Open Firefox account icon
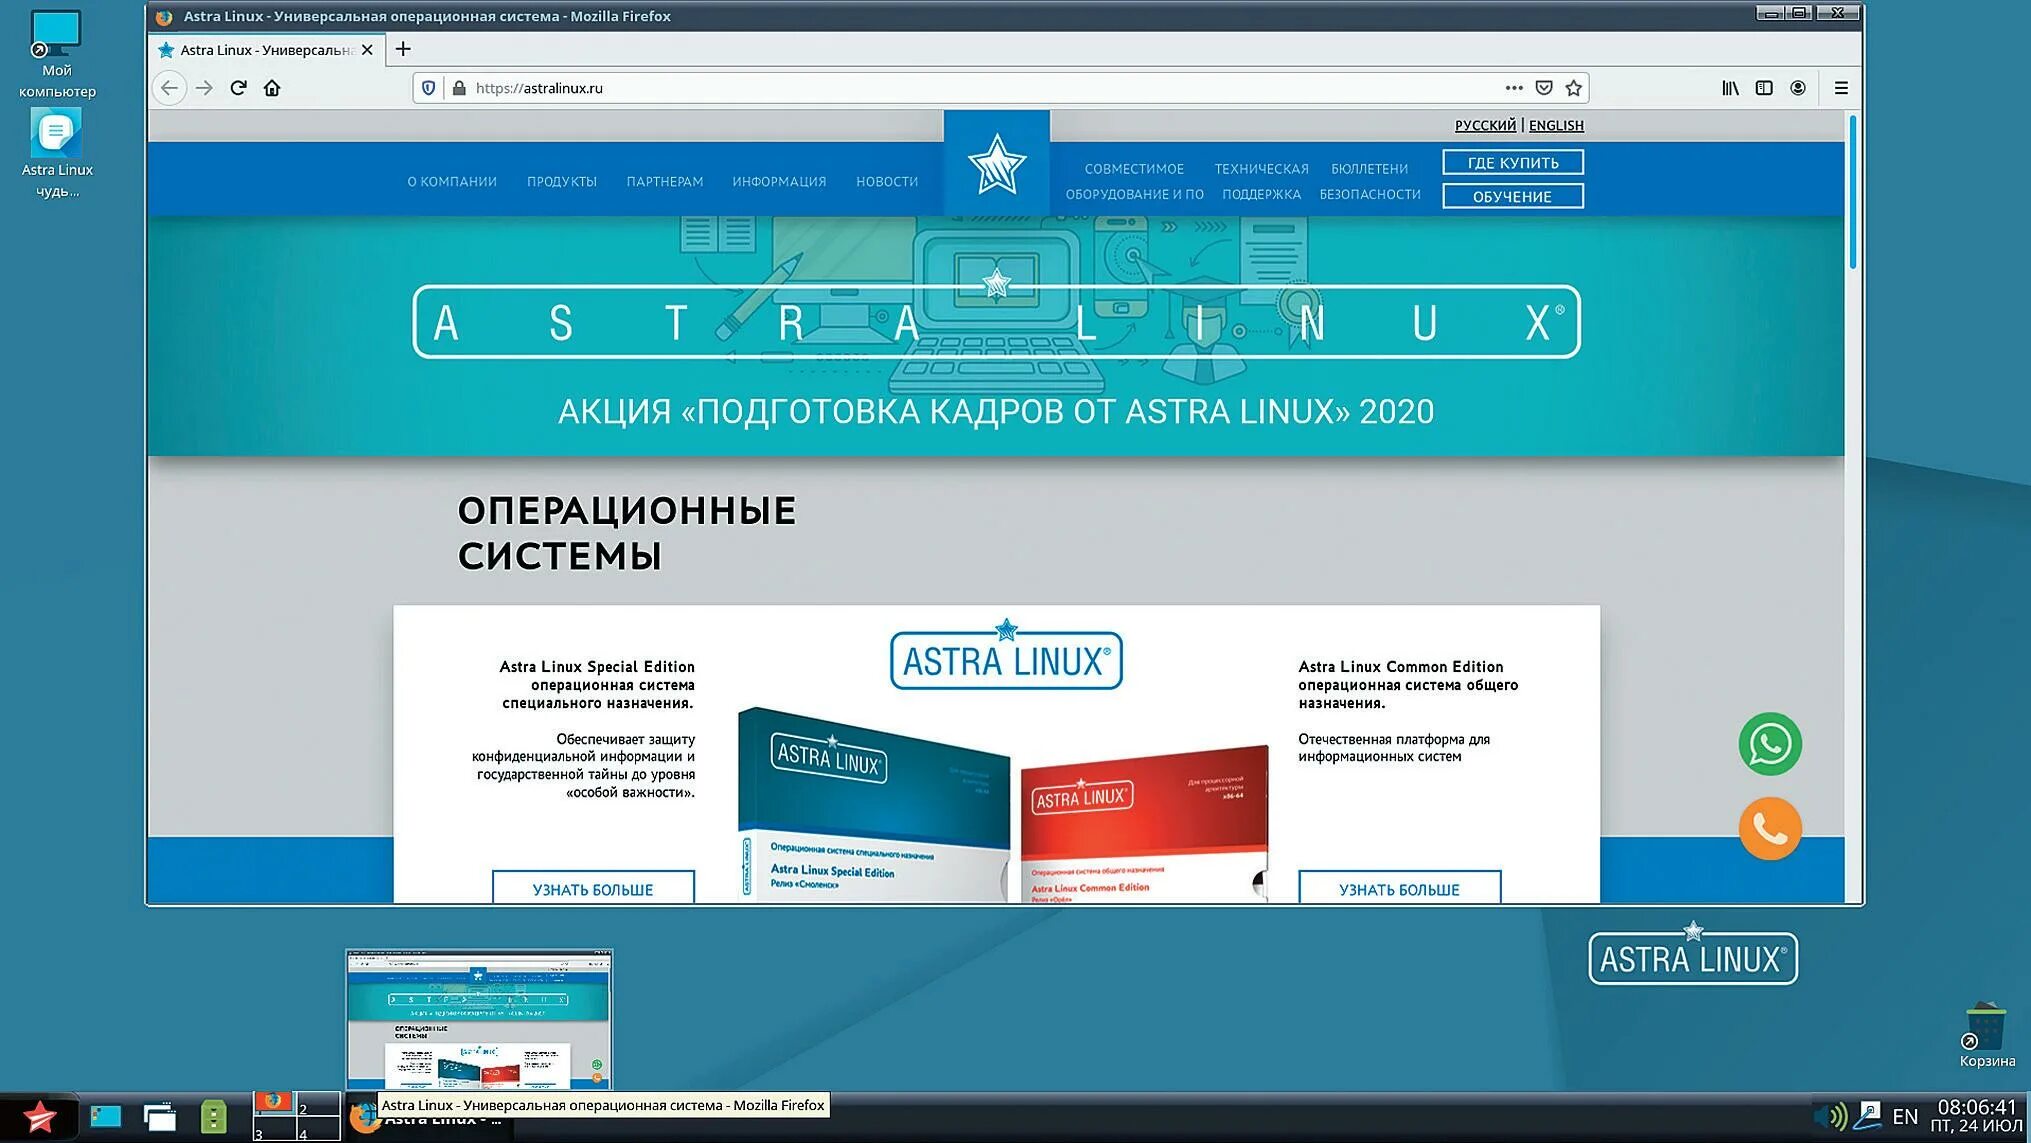 [1798, 88]
